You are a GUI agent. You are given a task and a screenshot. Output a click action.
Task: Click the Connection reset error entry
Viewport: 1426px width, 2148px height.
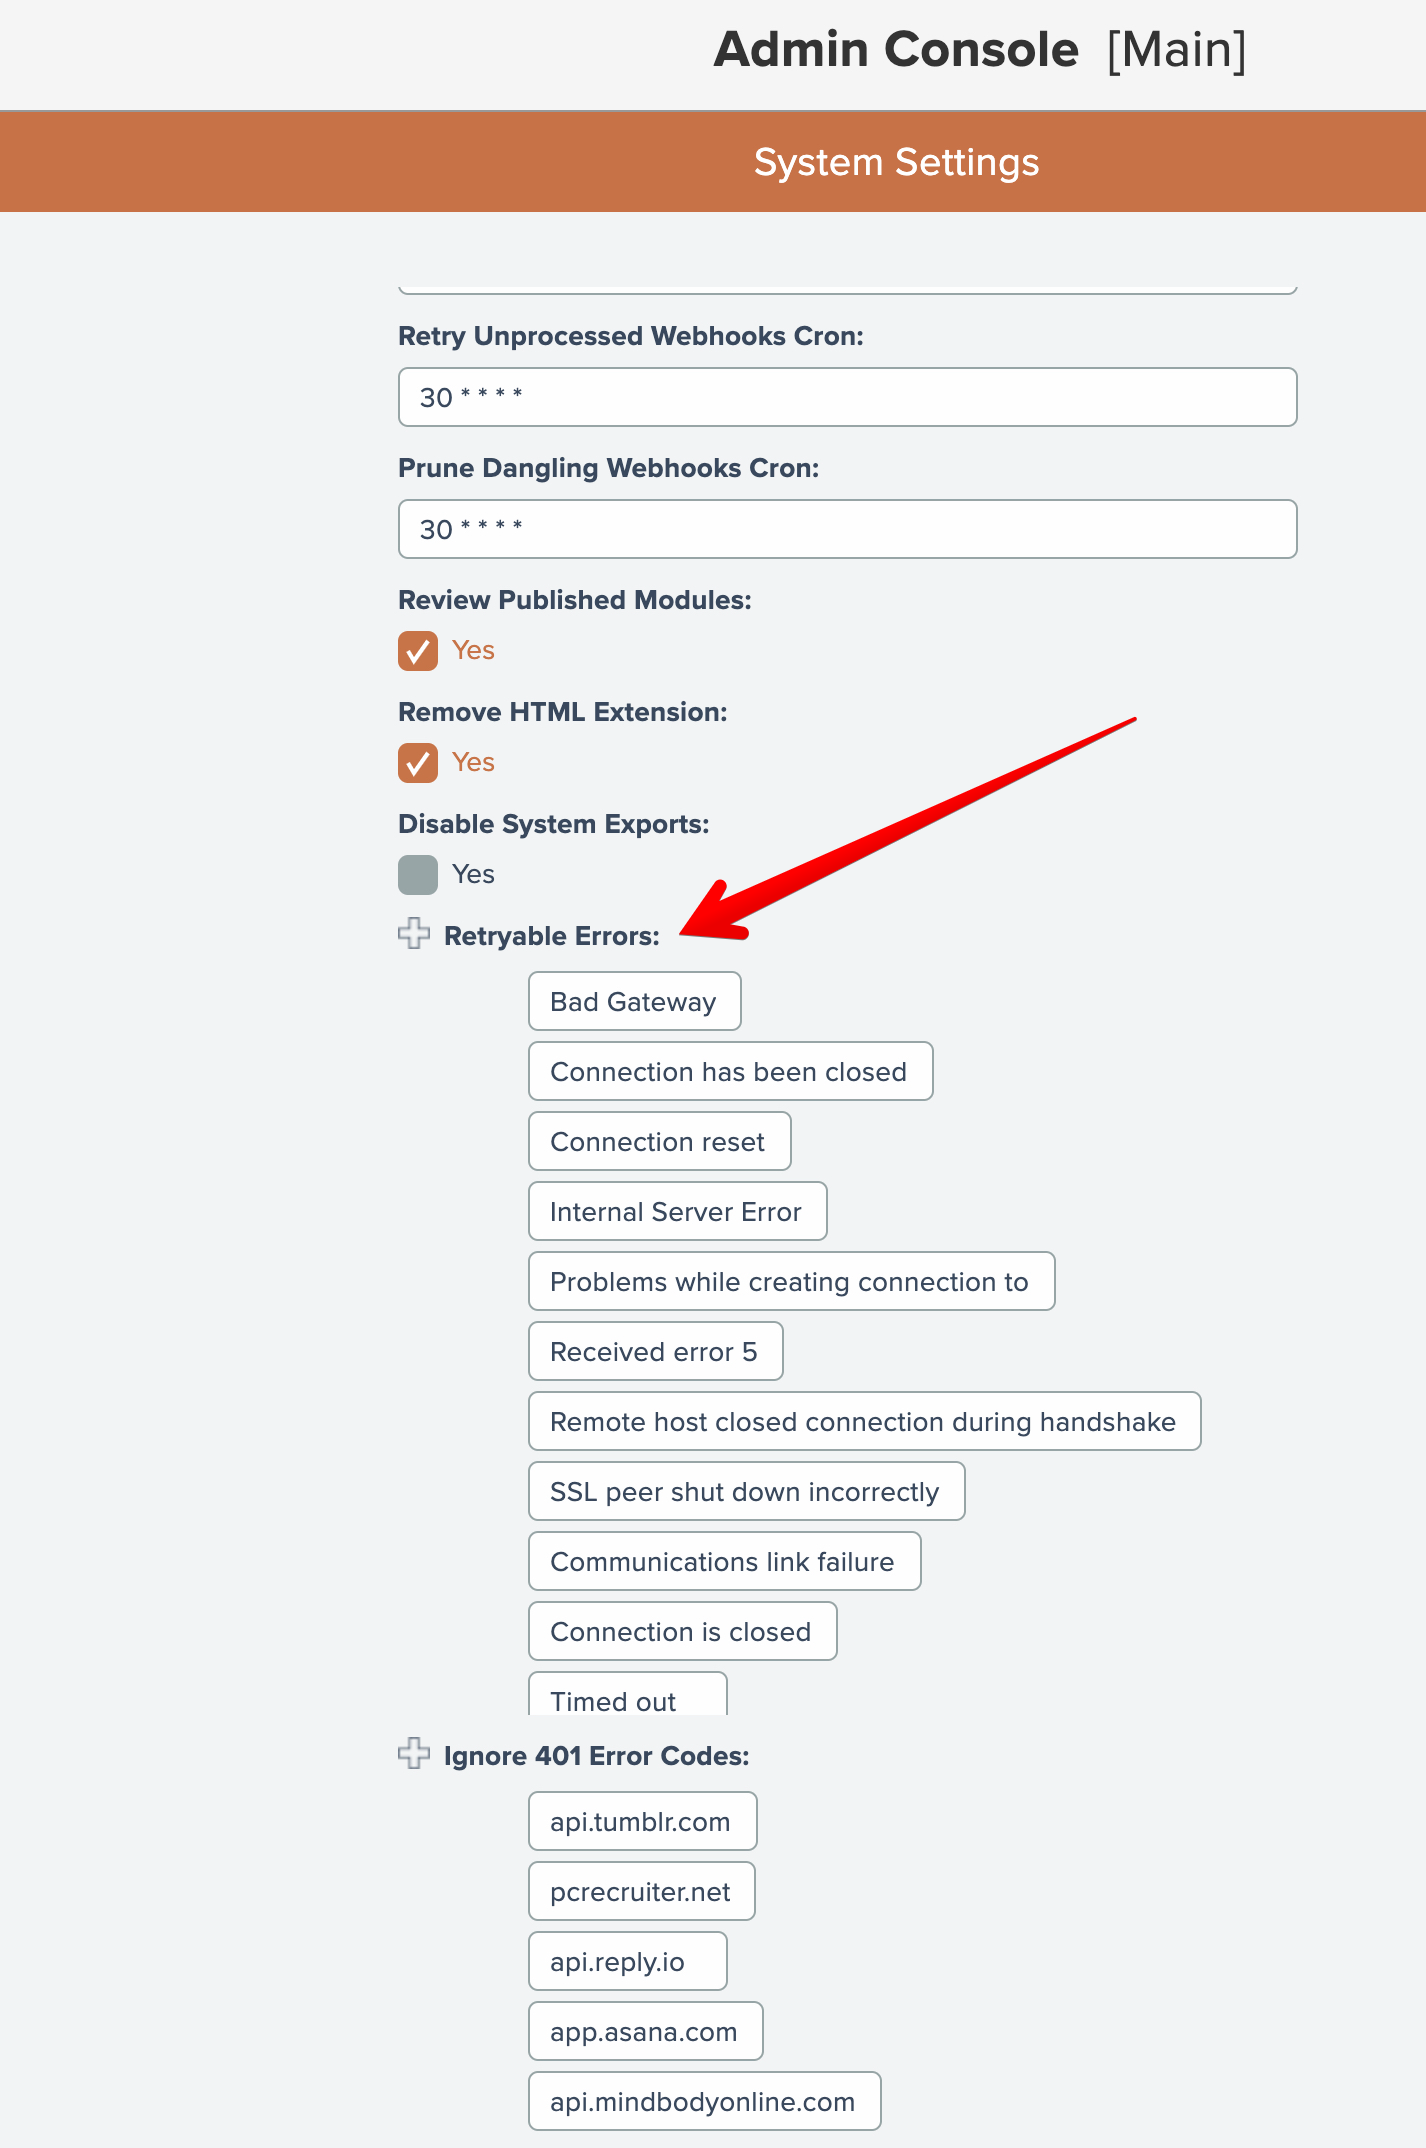coord(659,1141)
